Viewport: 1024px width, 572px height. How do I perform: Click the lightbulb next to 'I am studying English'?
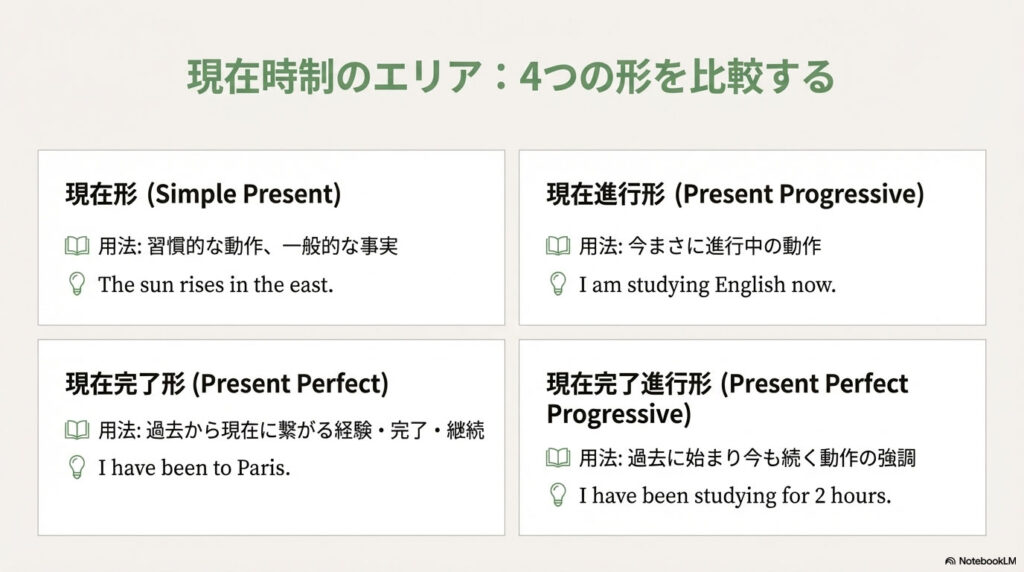558,284
